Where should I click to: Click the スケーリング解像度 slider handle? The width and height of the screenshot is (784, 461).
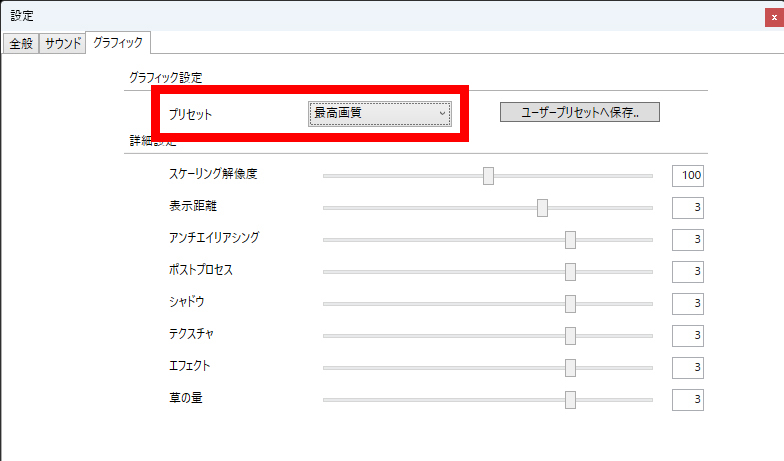click(488, 176)
